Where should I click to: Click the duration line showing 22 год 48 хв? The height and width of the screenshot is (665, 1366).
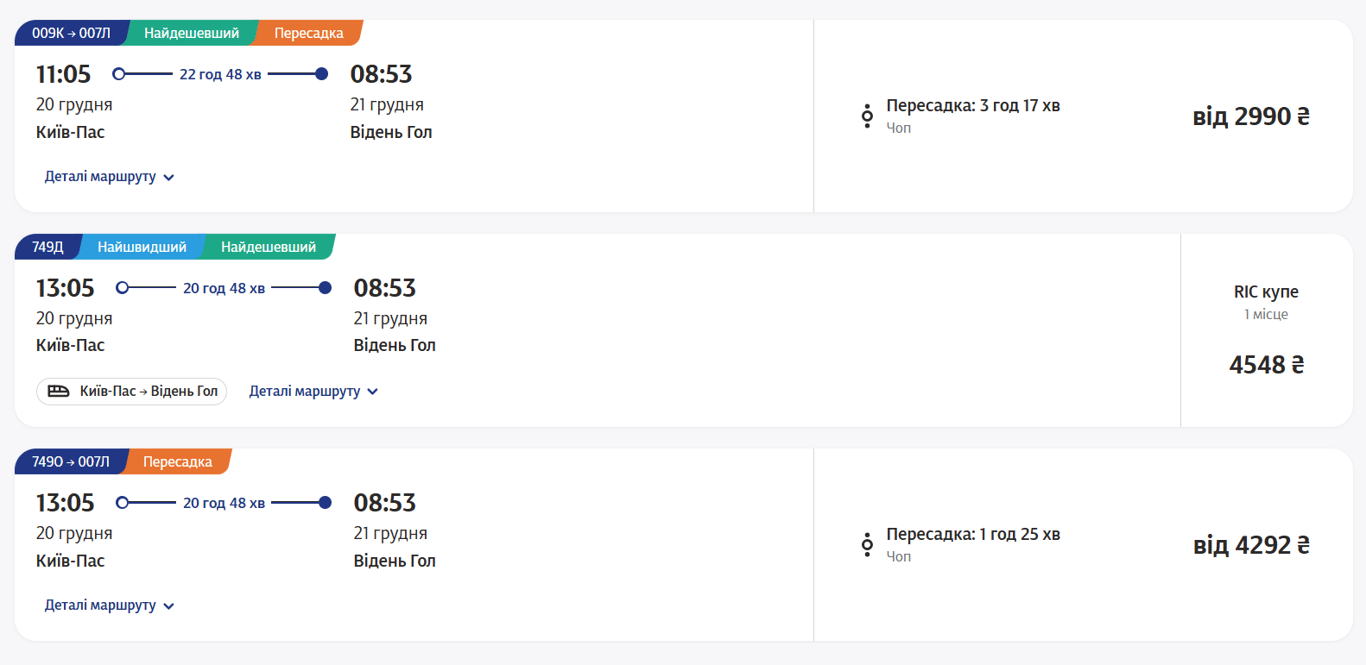point(221,73)
